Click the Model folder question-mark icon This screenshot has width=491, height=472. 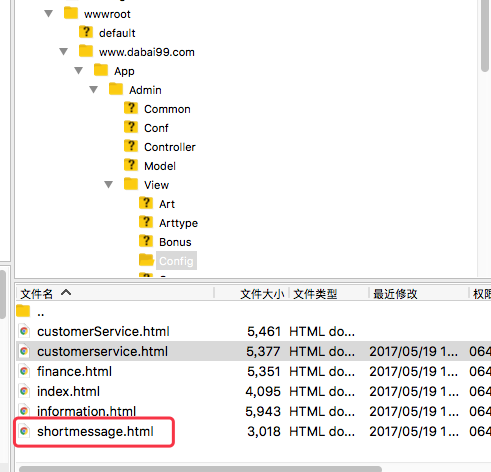click(131, 165)
